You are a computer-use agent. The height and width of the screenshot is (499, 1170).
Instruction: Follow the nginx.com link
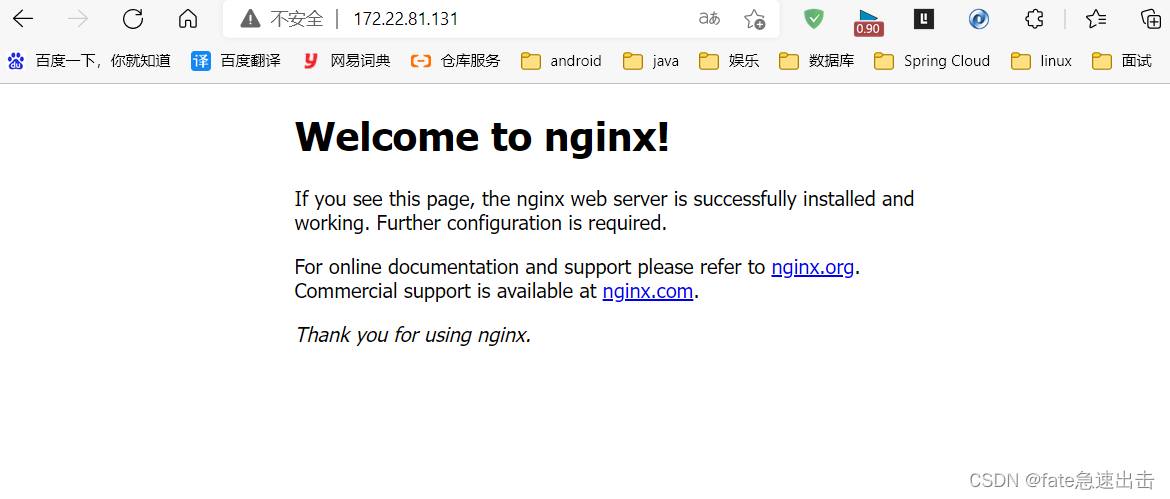coord(648,291)
